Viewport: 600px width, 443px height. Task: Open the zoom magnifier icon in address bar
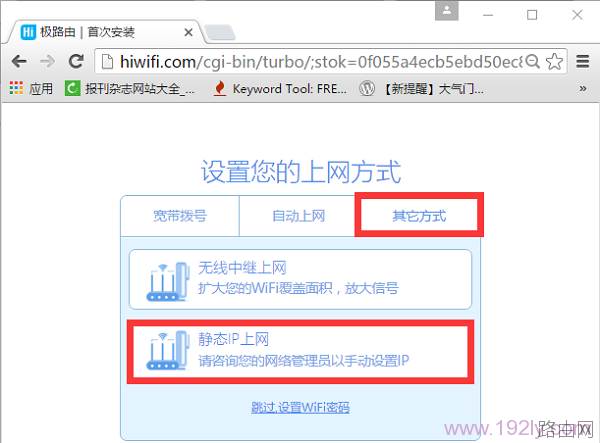click(x=533, y=61)
